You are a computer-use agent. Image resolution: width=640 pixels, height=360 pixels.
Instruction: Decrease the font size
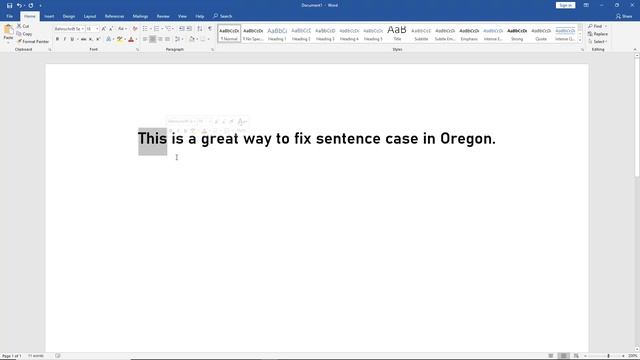point(111,29)
